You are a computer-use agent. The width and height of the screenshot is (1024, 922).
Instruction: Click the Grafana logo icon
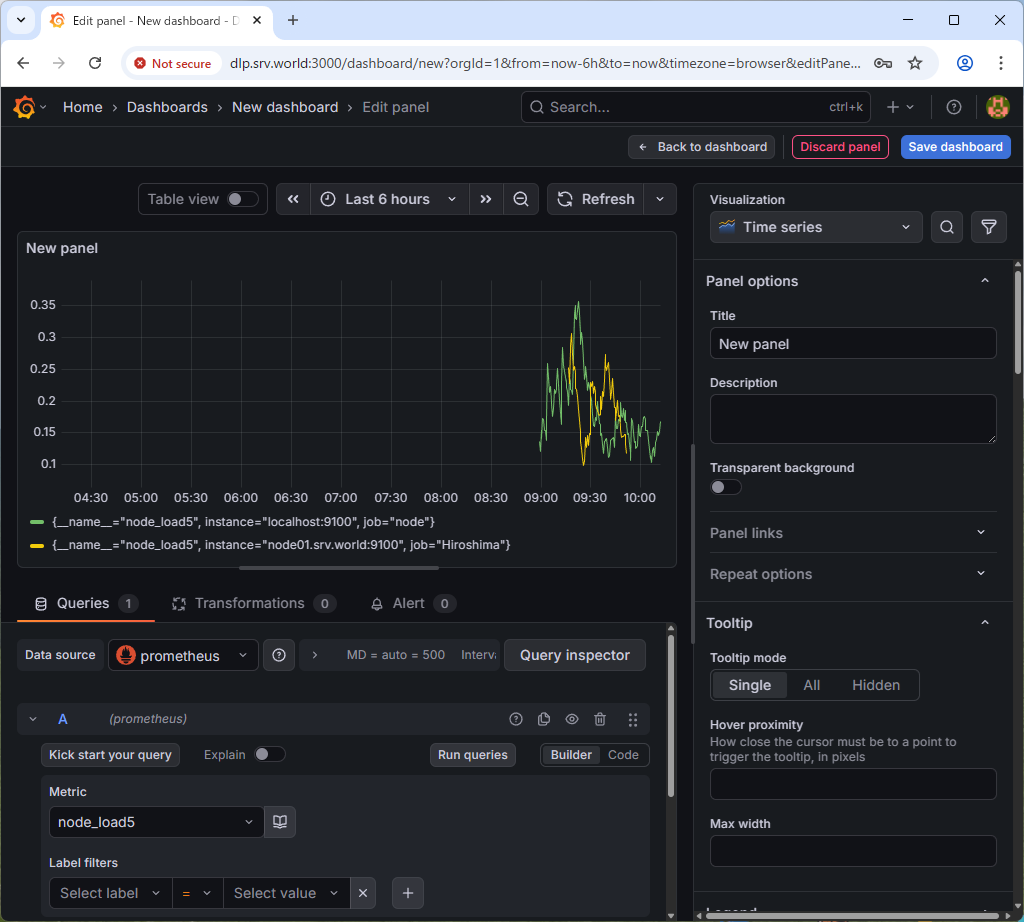pyautogui.click(x=24, y=107)
